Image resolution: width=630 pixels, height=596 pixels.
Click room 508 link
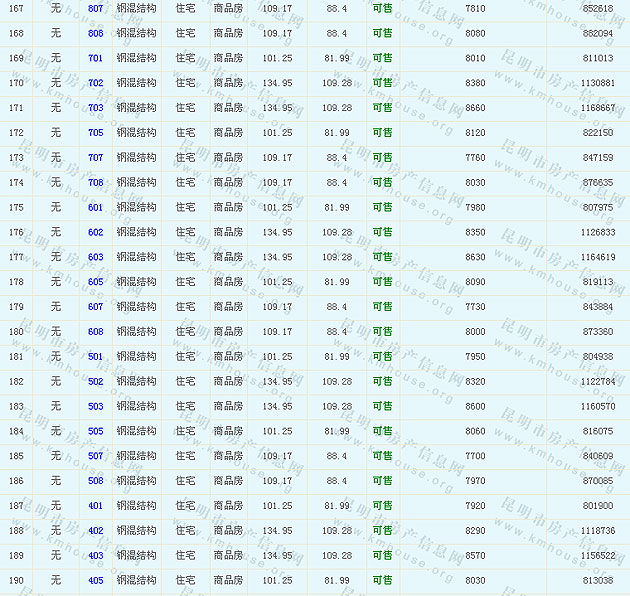95,481
